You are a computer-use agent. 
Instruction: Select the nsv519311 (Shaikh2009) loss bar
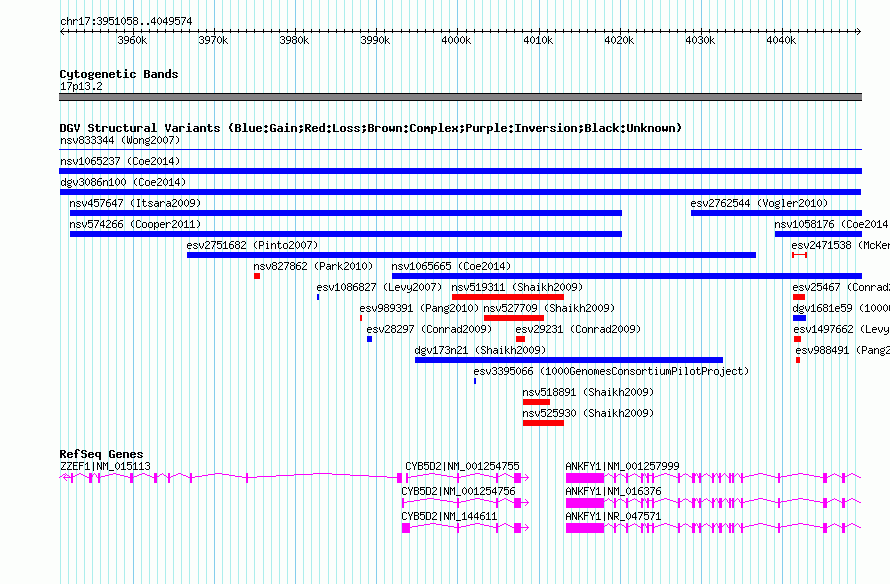[508, 297]
